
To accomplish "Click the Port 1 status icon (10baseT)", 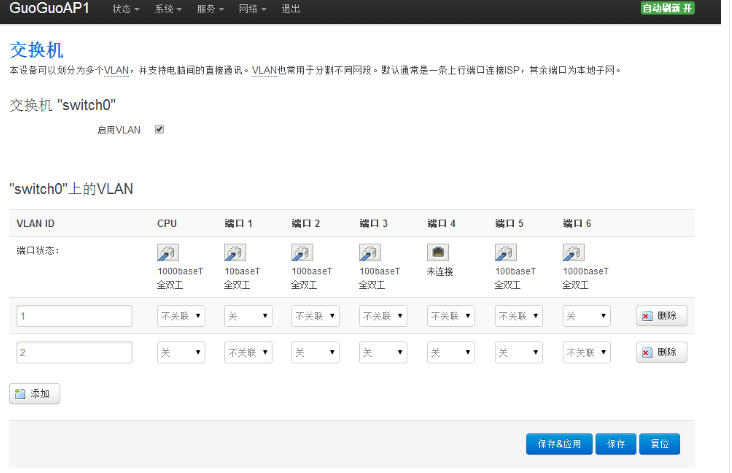I will click(x=235, y=253).
